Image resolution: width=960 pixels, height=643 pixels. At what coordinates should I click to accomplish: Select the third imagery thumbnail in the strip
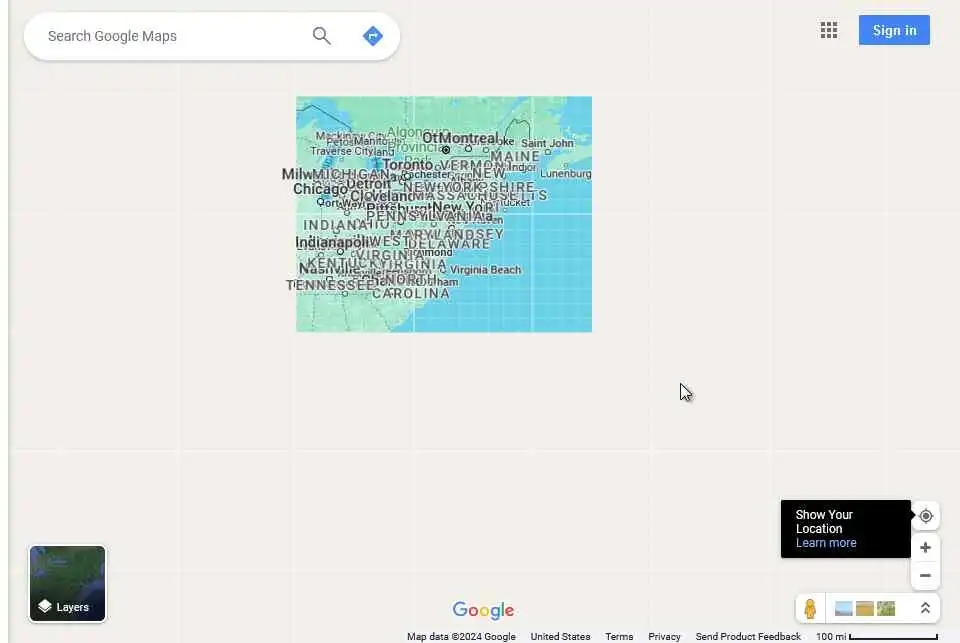point(886,609)
